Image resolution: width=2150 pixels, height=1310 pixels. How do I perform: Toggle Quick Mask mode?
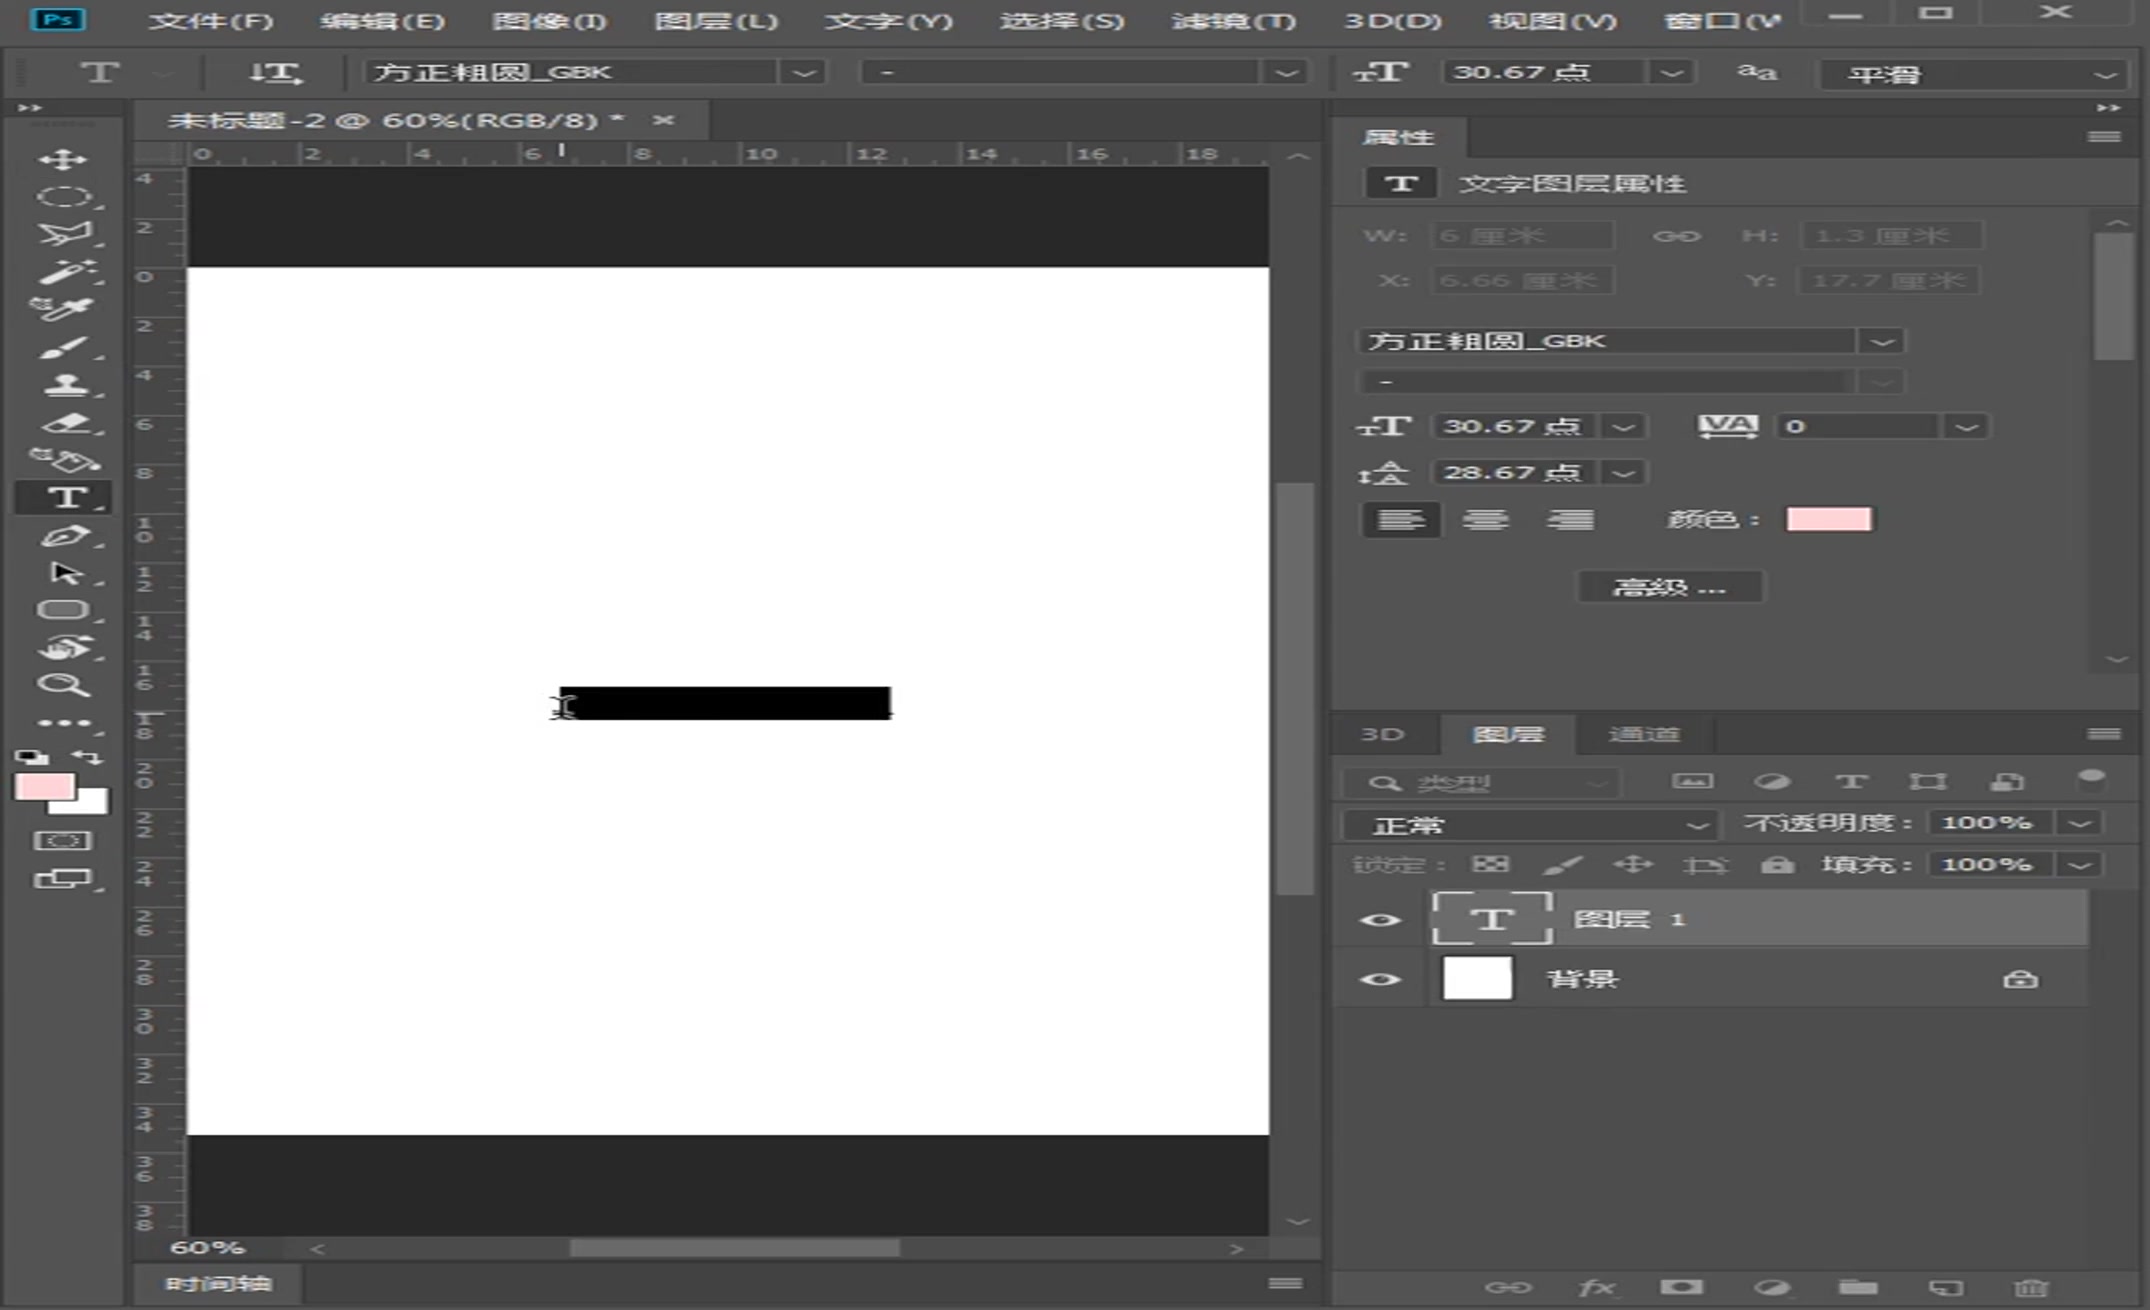tap(62, 841)
